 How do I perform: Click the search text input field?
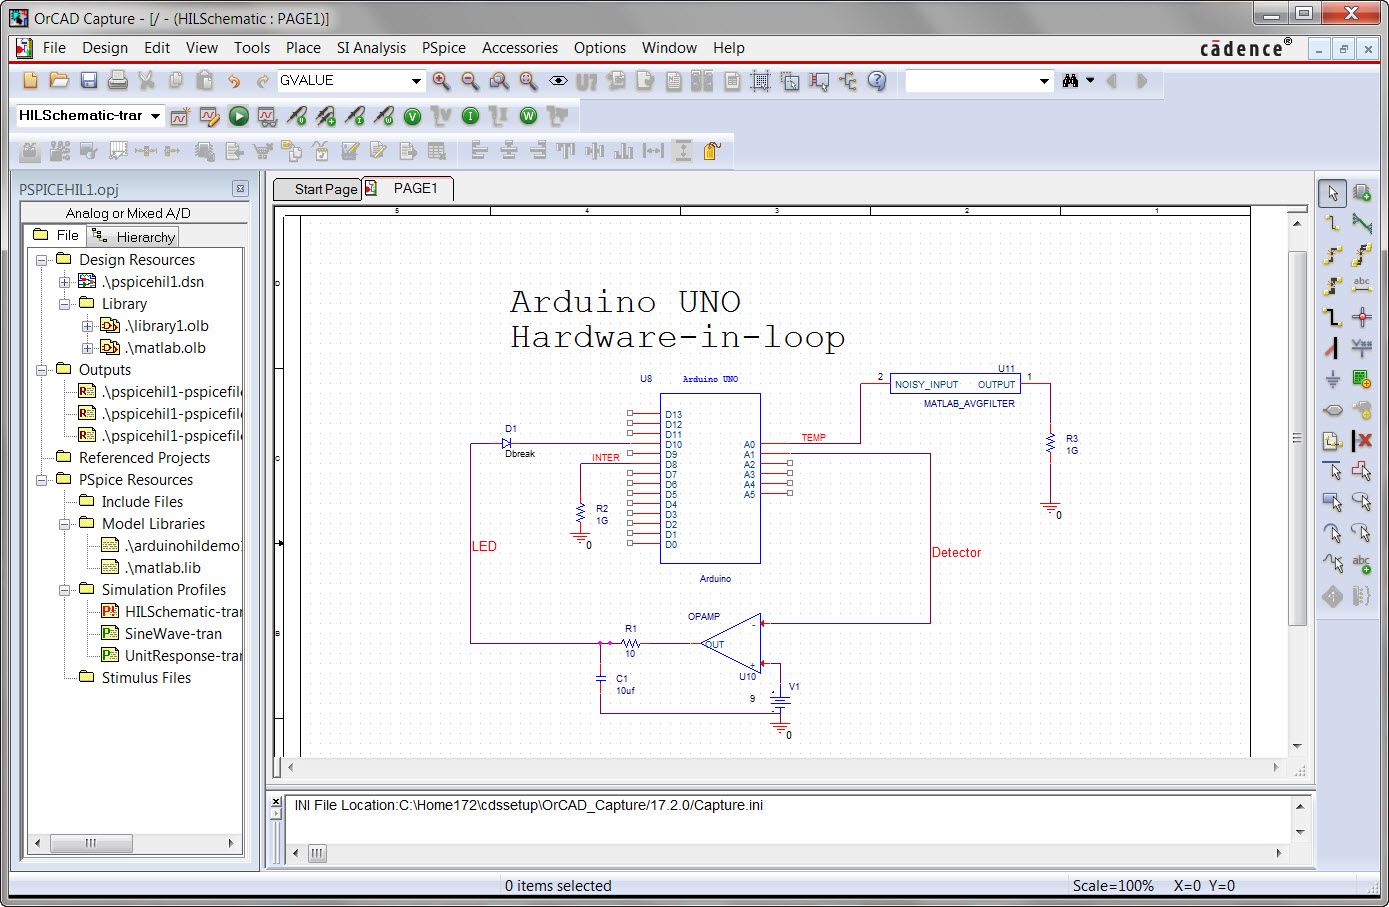(970, 81)
